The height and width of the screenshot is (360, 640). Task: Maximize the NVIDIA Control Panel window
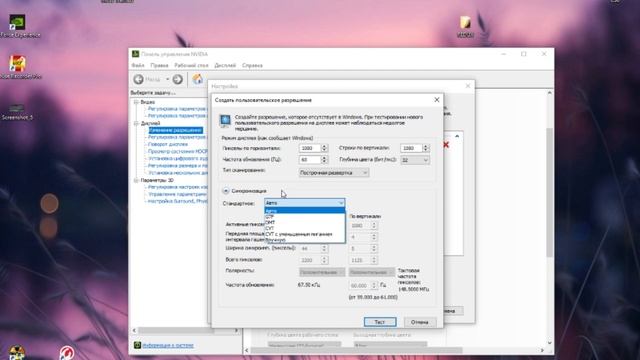pyautogui.click(x=524, y=54)
